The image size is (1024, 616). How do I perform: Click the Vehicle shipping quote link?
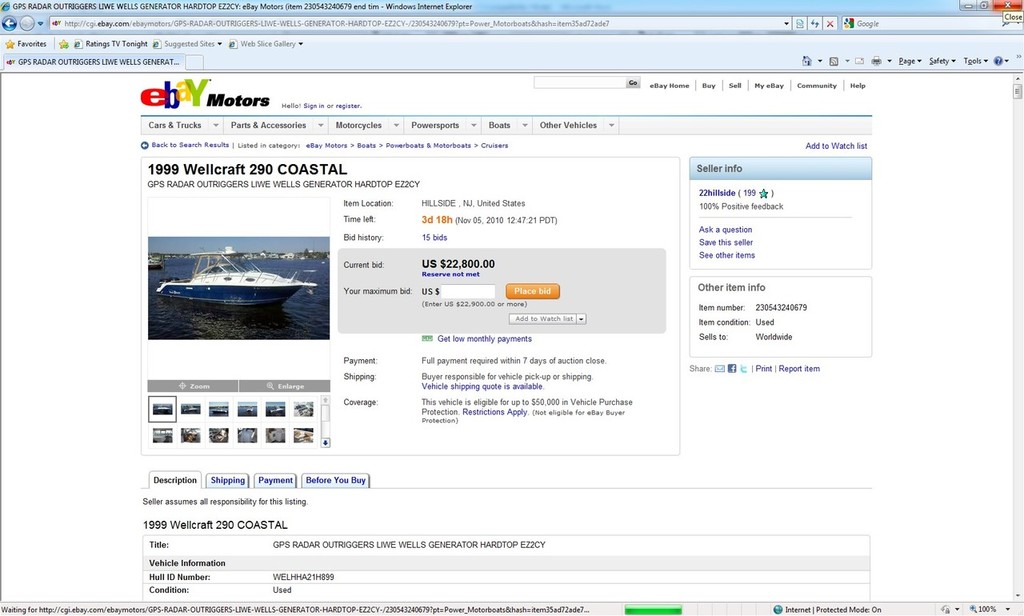pos(482,386)
